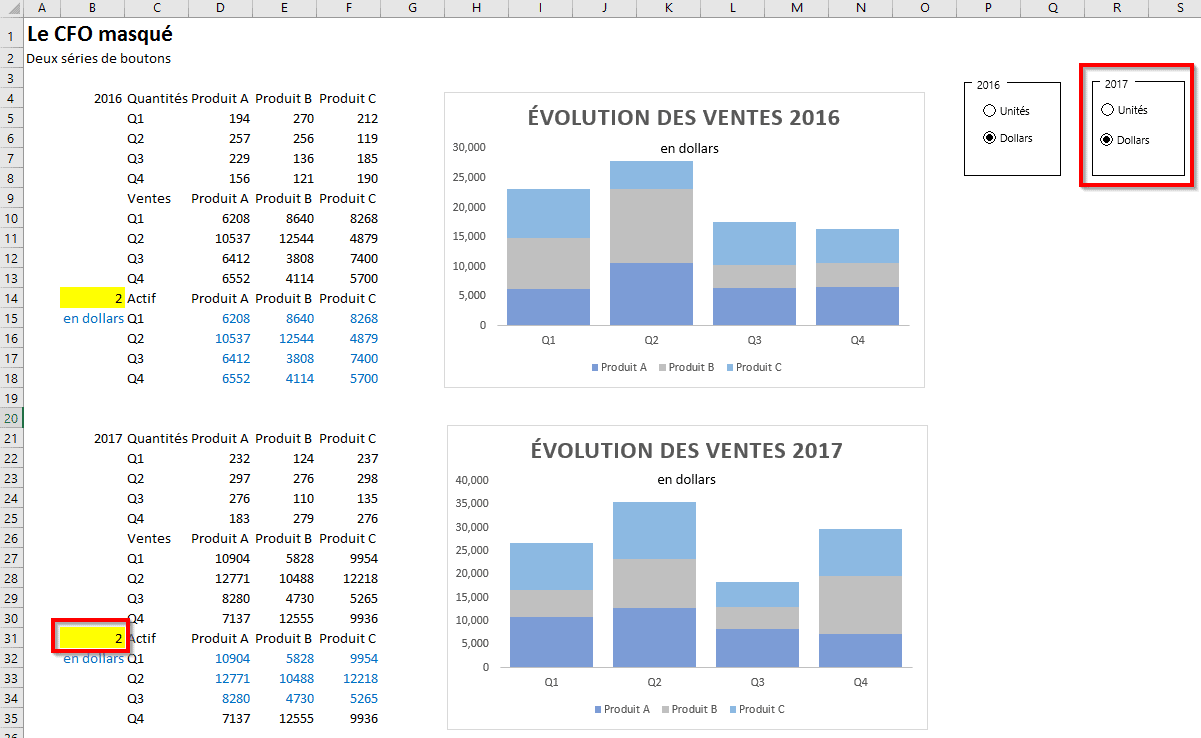Select the yellow cell in row 14
The image size is (1201, 738).
[92, 298]
